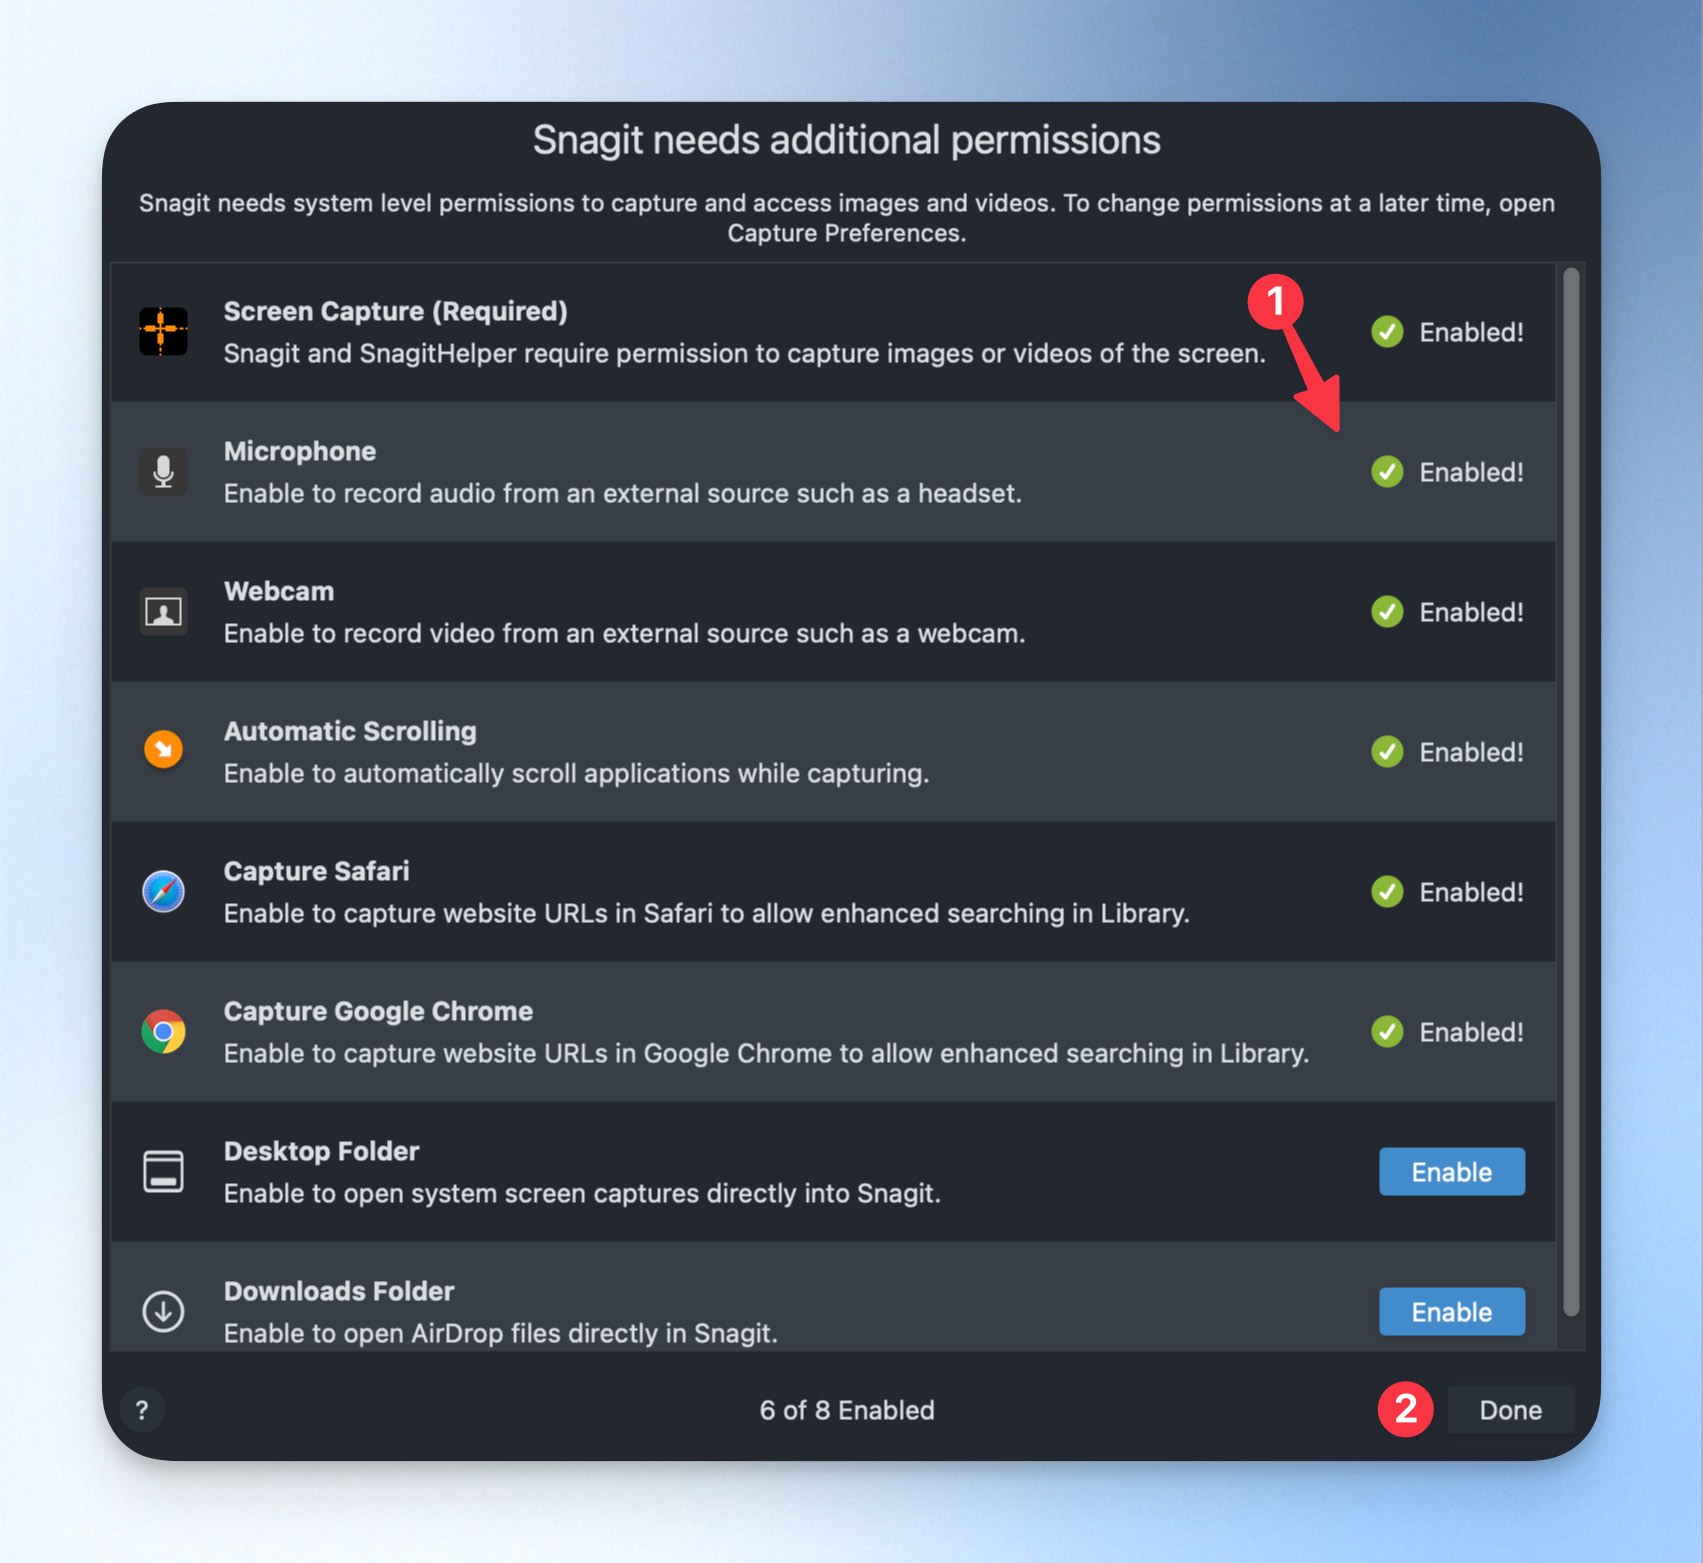Click the Screen Capture crosshair icon
1703x1563 pixels.
(x=163, y=331)
